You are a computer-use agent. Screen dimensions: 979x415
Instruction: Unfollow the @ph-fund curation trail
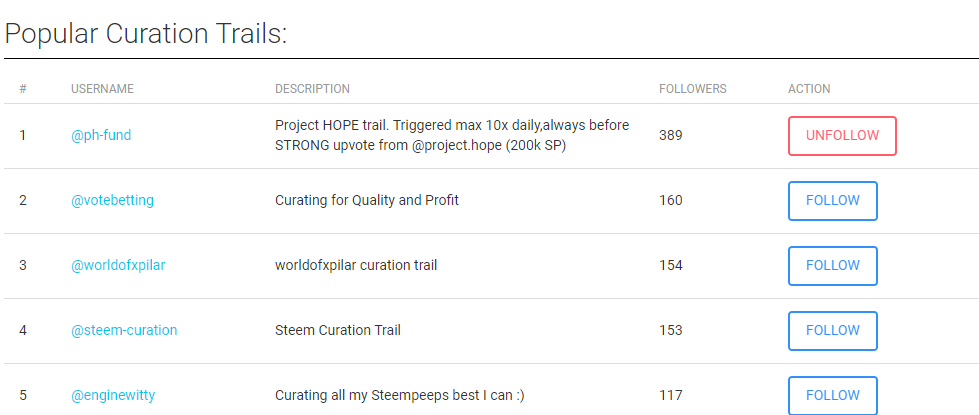coord(842,136)
